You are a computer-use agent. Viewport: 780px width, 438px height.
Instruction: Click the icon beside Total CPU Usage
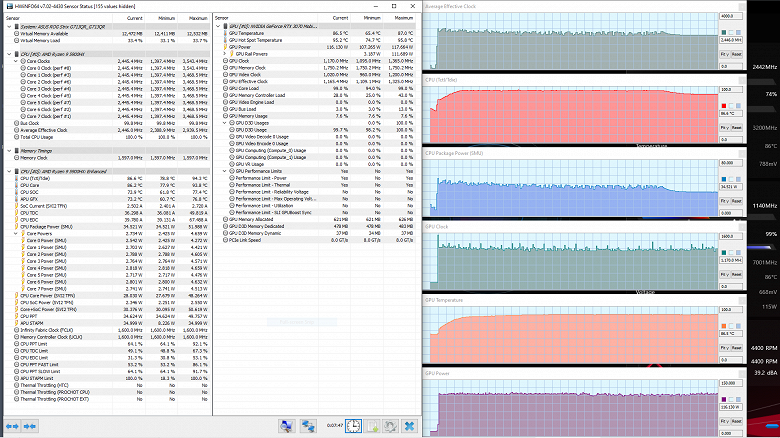click(16, 137)
